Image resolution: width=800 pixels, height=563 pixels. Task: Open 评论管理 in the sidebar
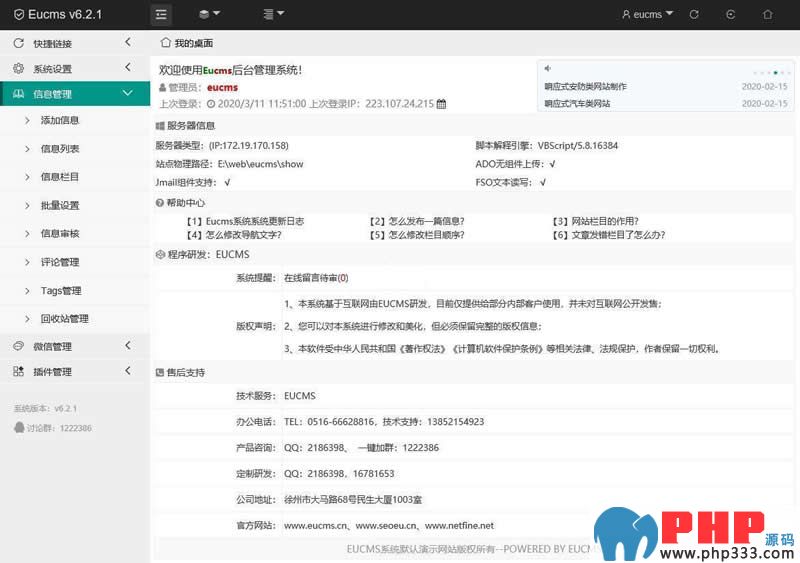[60, 262]
